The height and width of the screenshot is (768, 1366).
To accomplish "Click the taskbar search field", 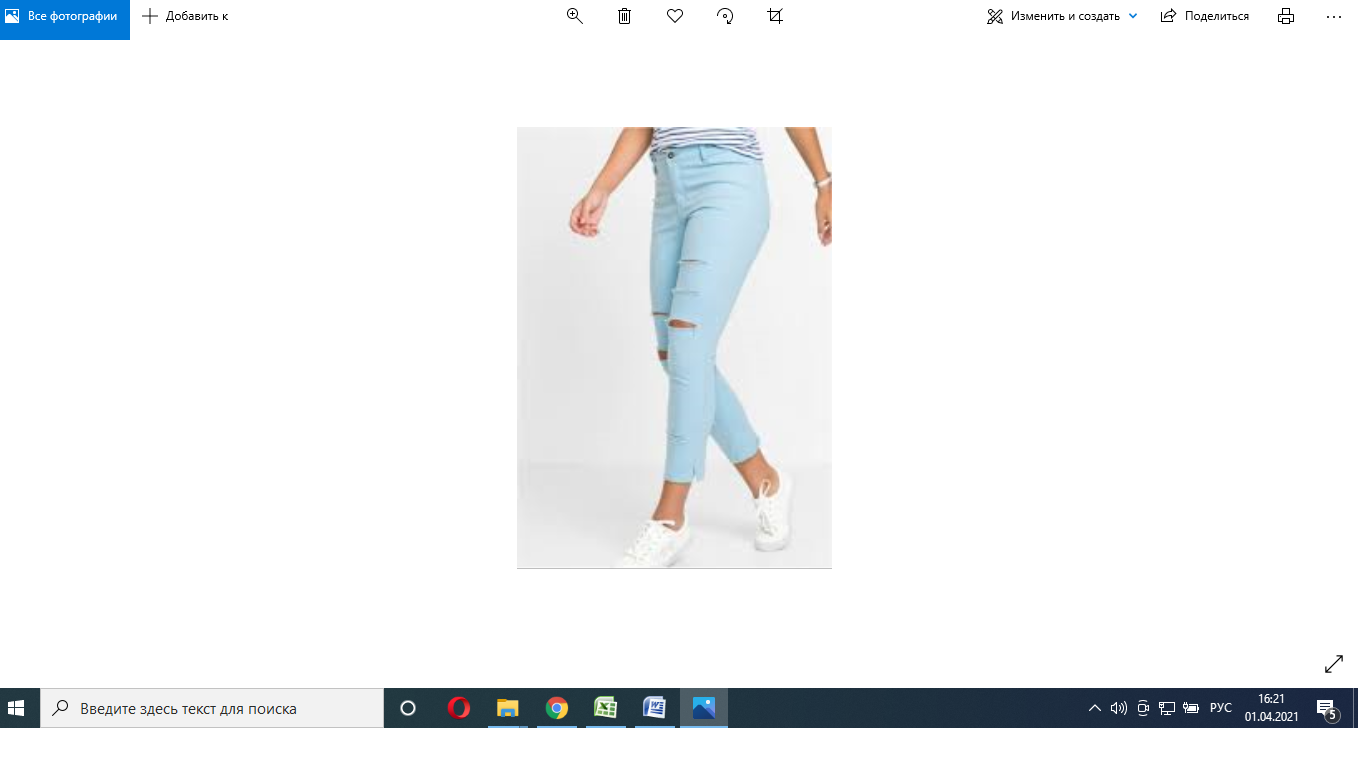I will (212, 708).
